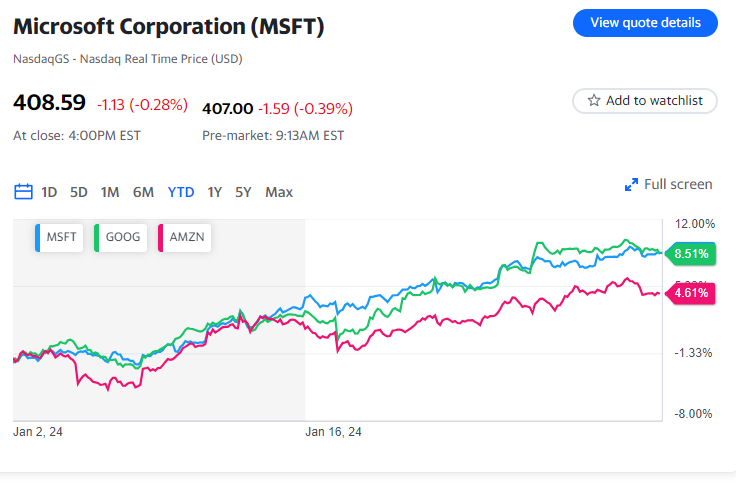
Task: Click the pink 4.61% value label
Action: tap(691, 293)
